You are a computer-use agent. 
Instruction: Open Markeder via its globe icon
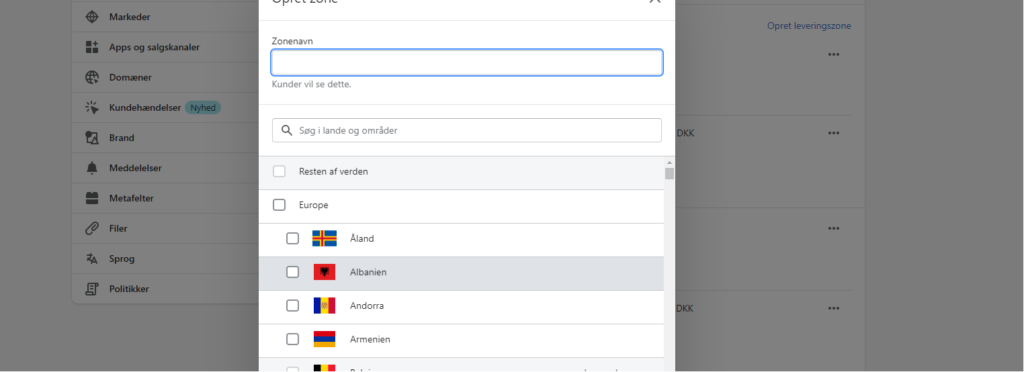tap(92, 17)
